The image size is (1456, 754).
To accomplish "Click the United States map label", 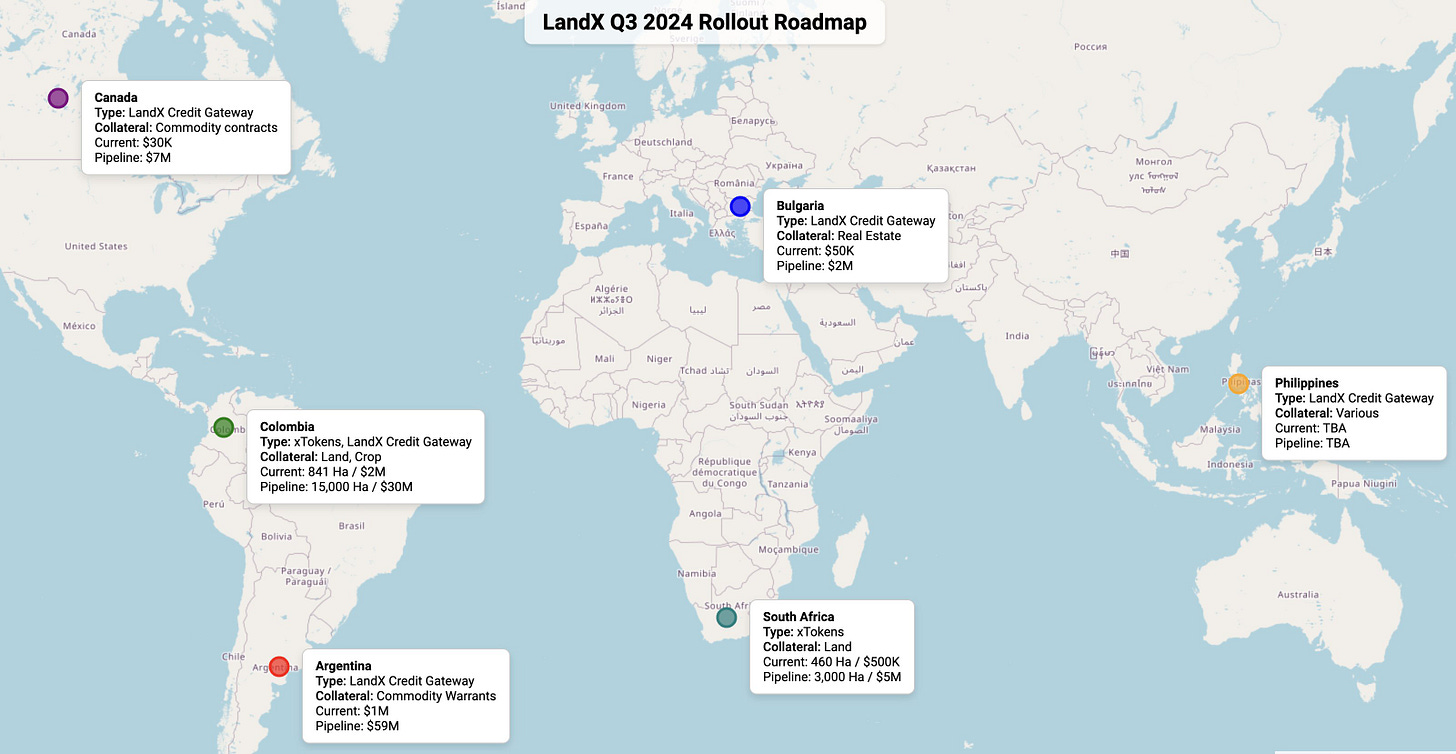I will 96,246.
